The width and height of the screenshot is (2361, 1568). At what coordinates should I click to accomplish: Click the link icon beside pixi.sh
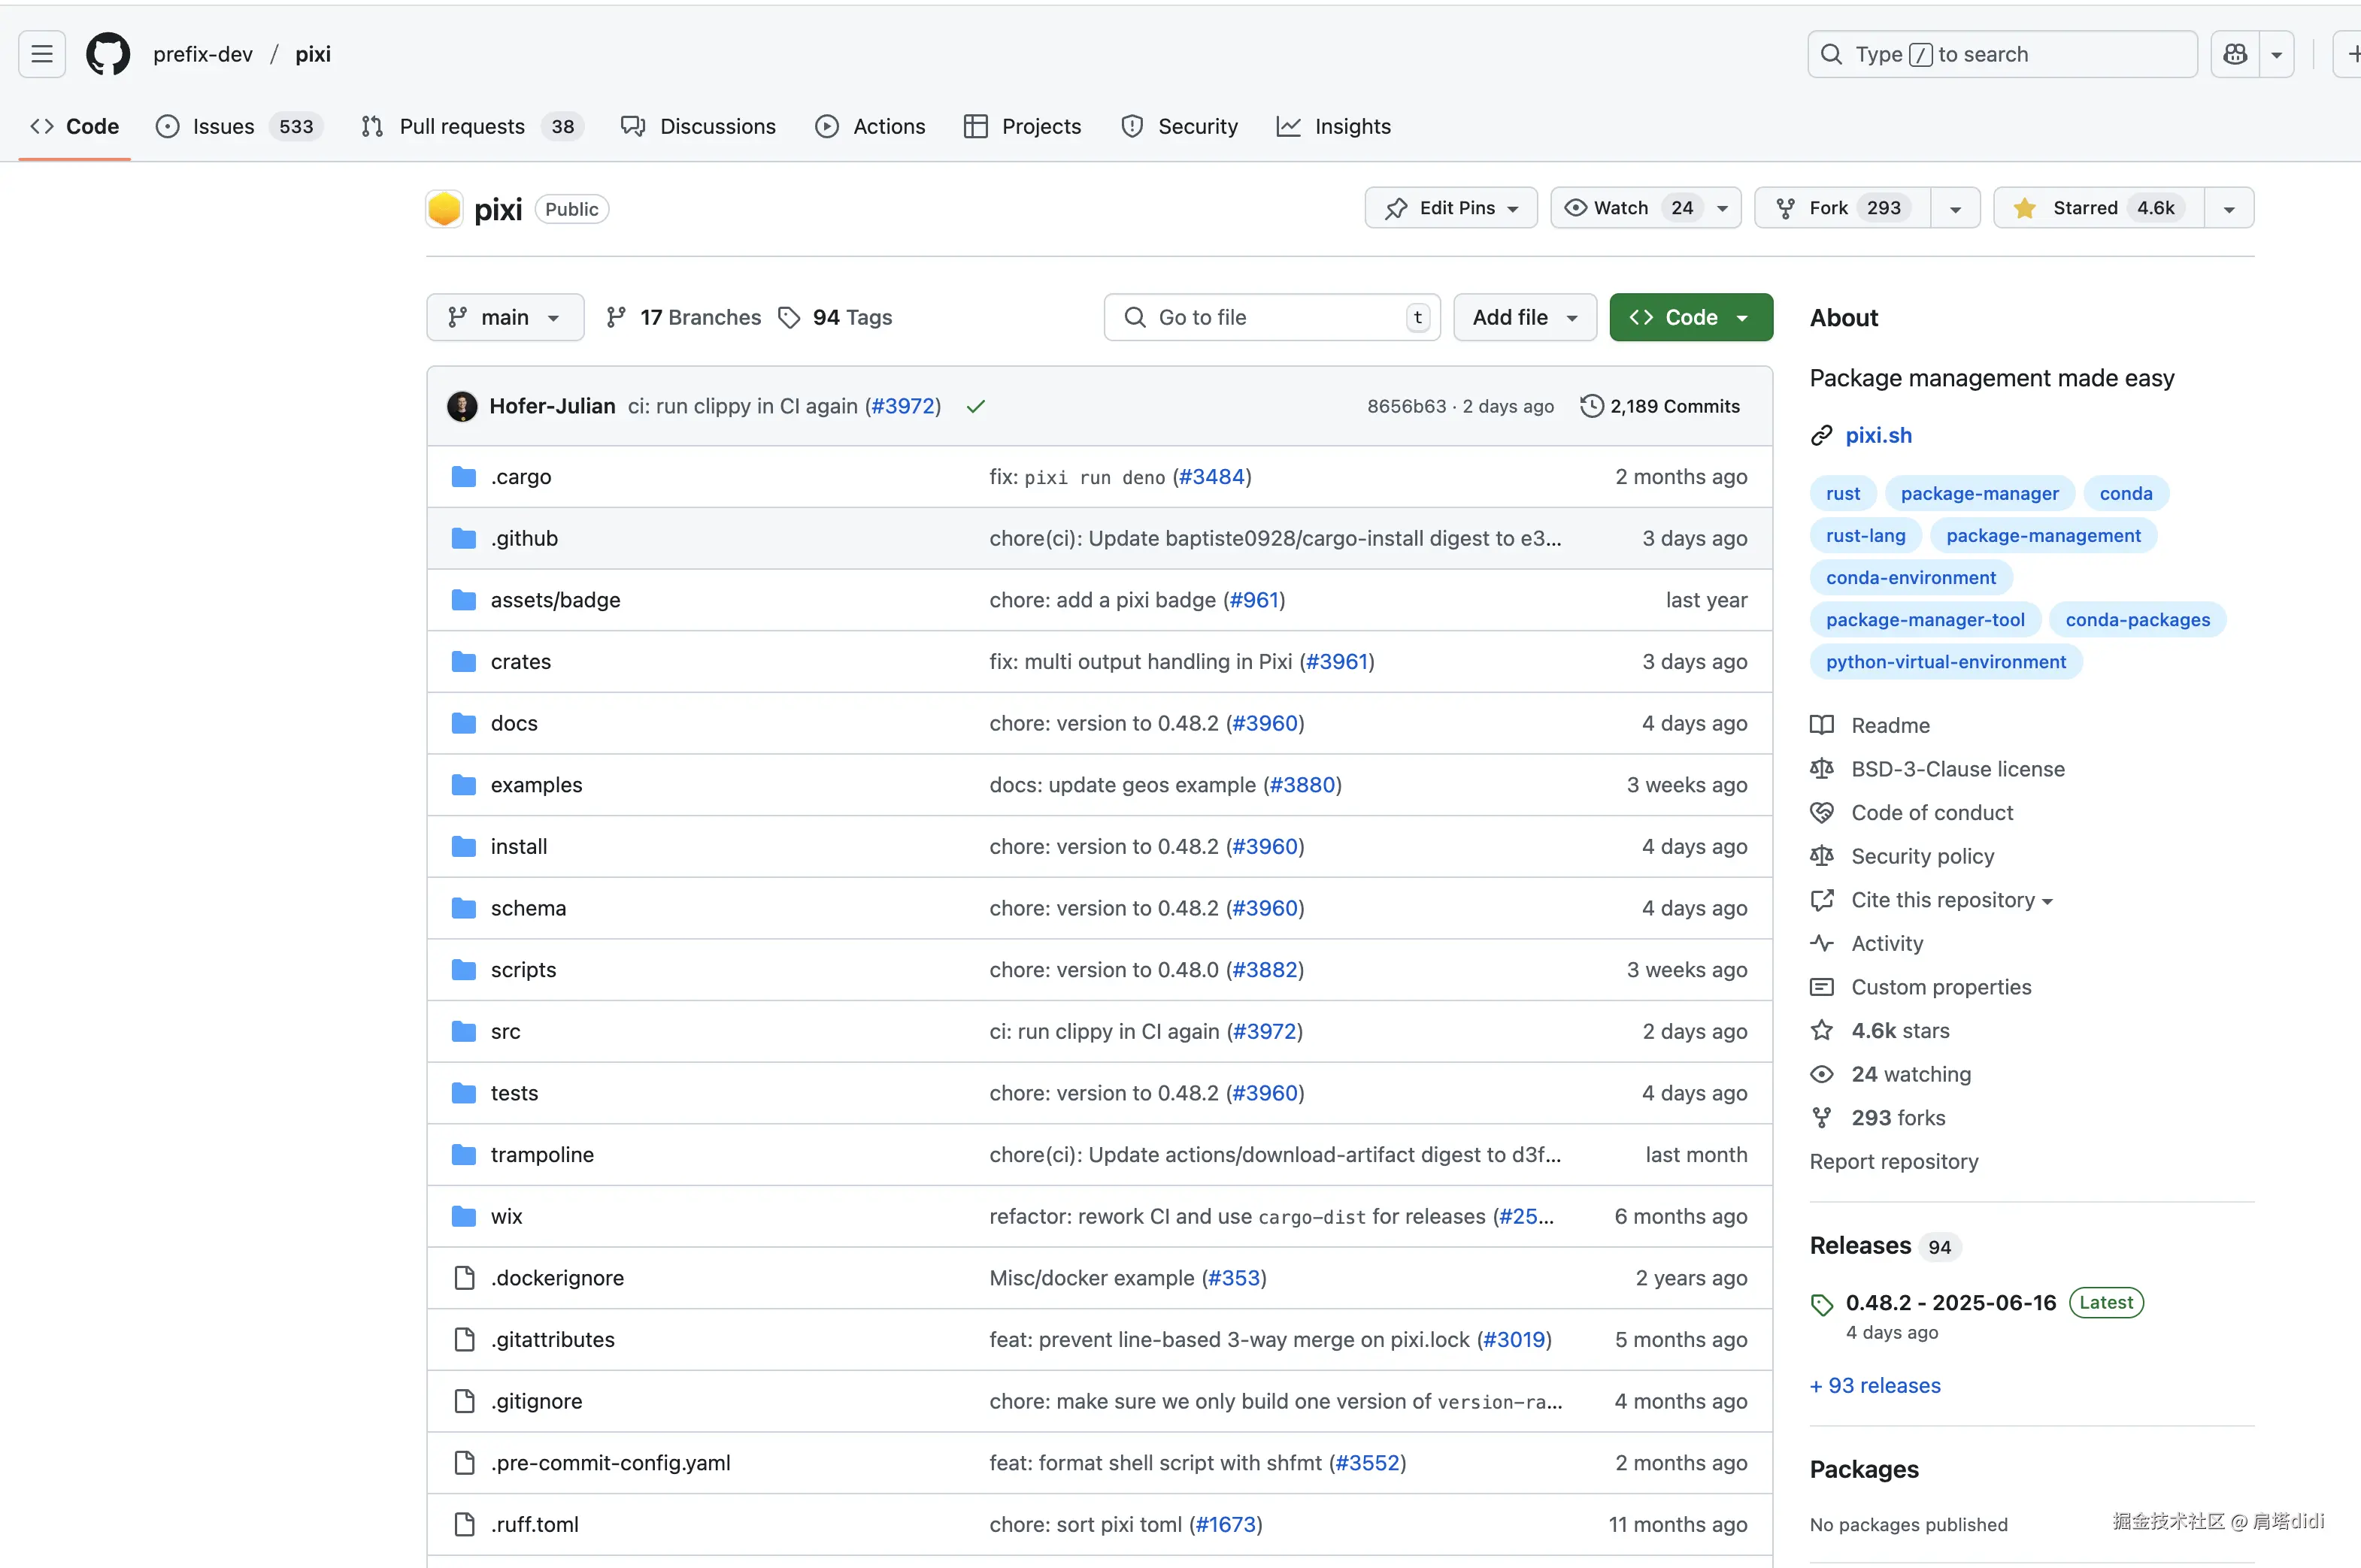[1822, 436]
